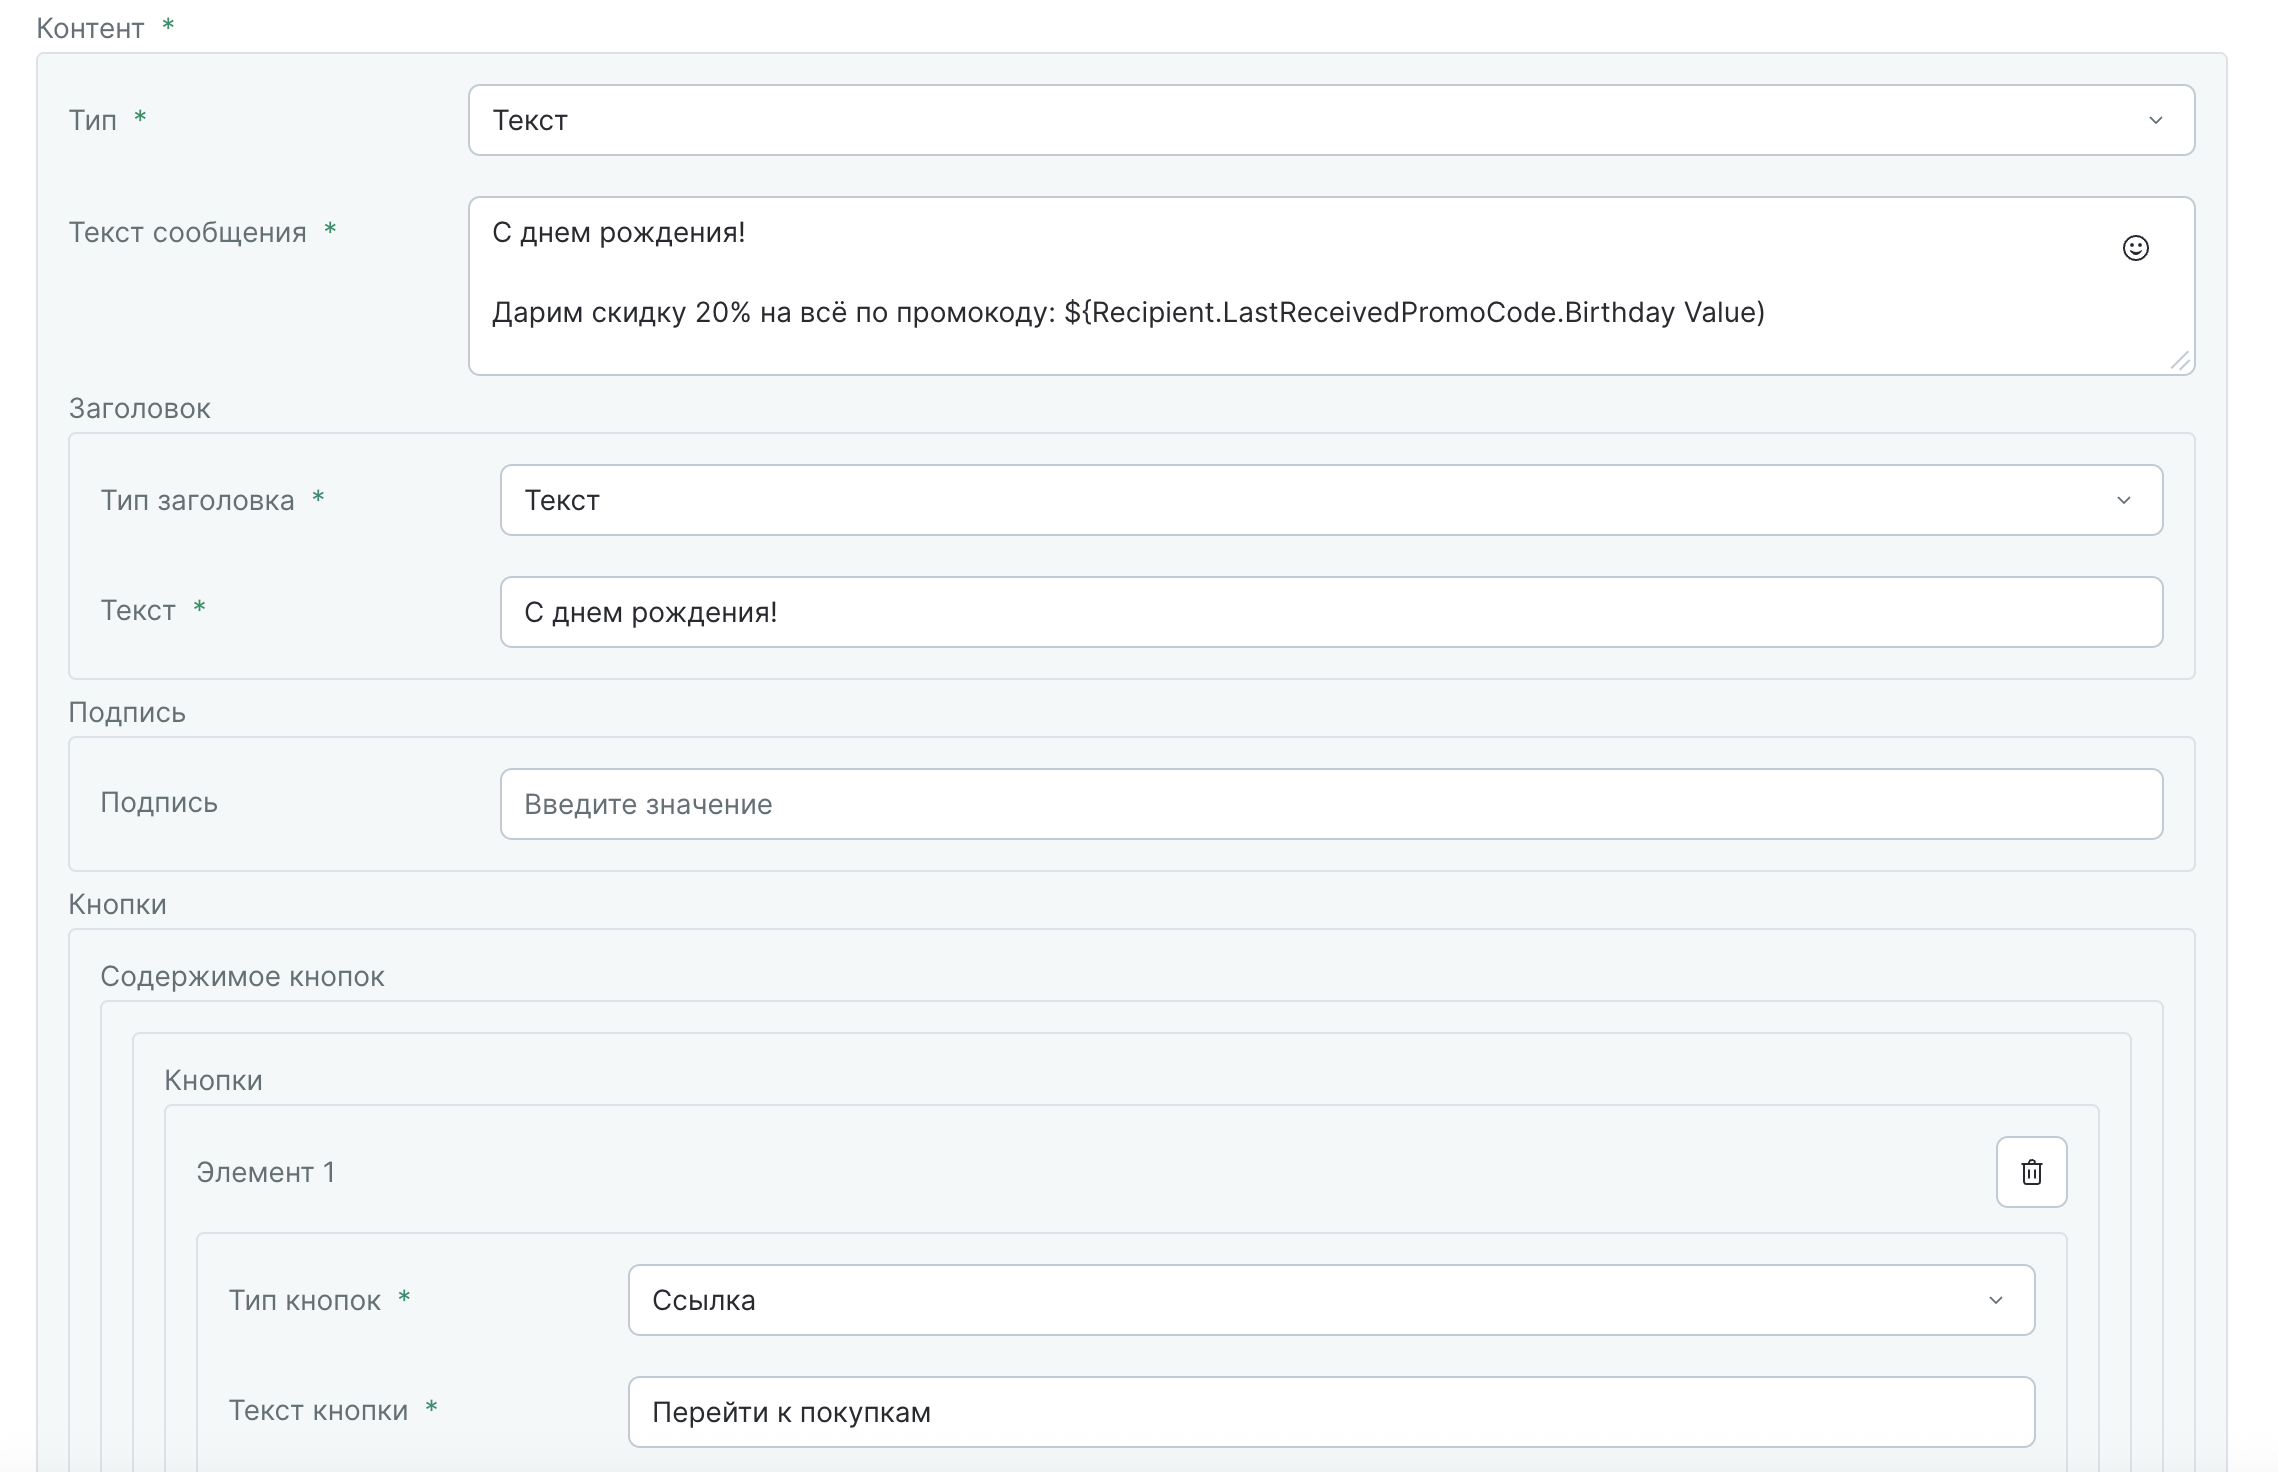Open the emoji picker in message text
This screenshot has width=2278, height=1472.
click(2135, 248)
